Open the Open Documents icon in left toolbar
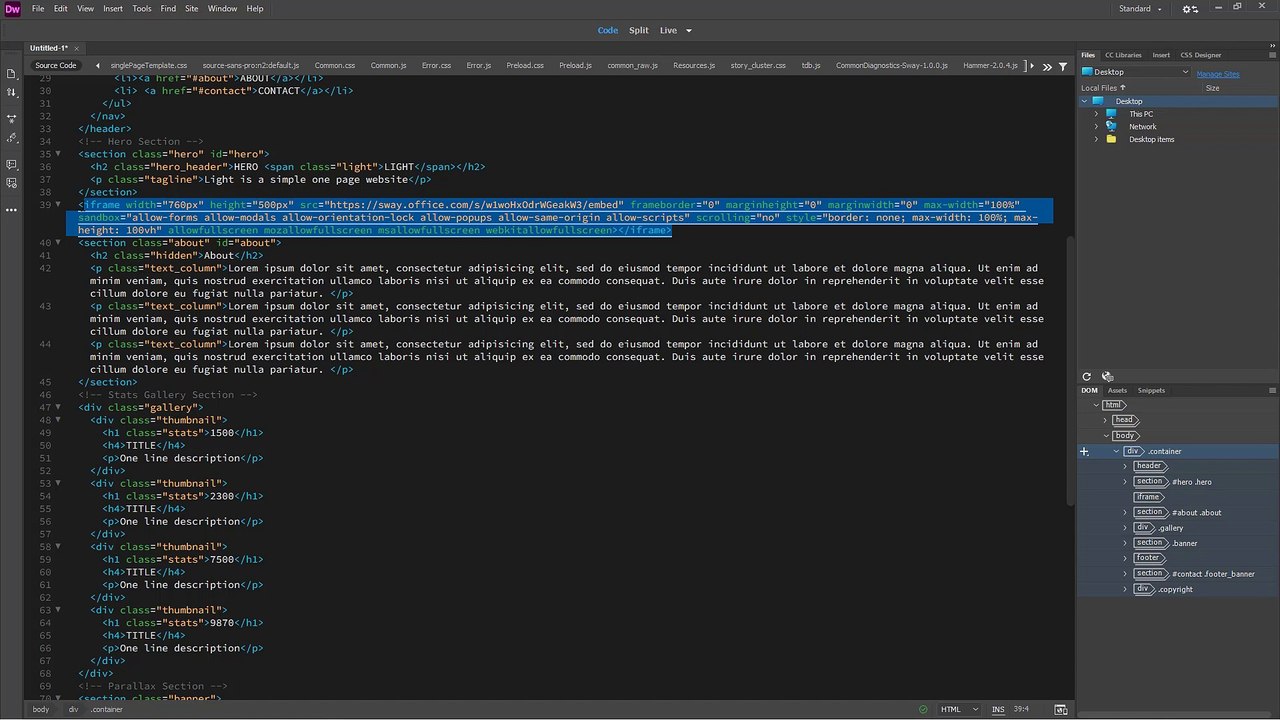 coord(12,74)
